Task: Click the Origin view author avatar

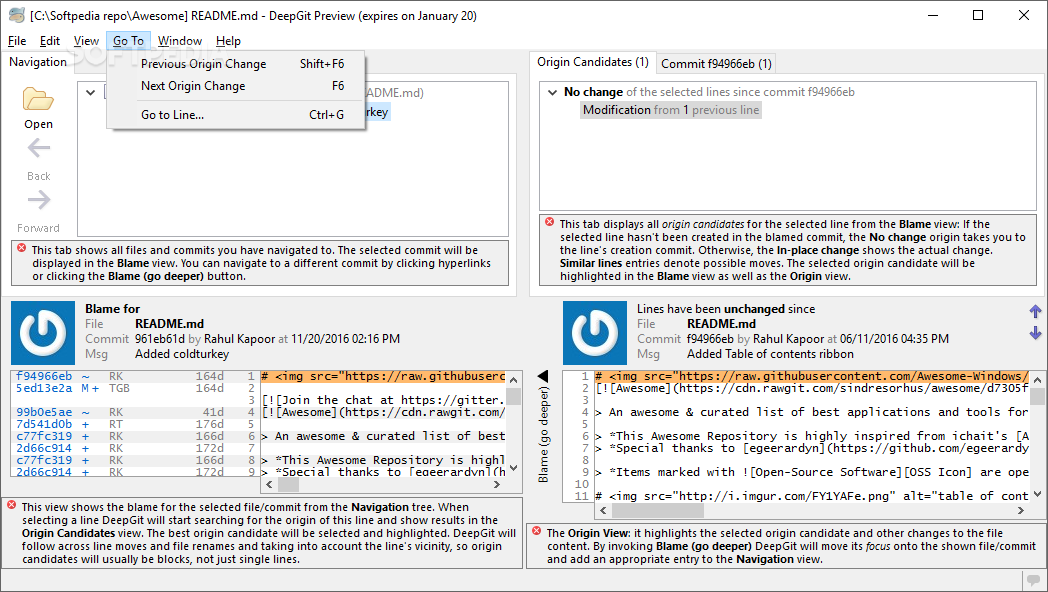Action: (x=595, y=333)
